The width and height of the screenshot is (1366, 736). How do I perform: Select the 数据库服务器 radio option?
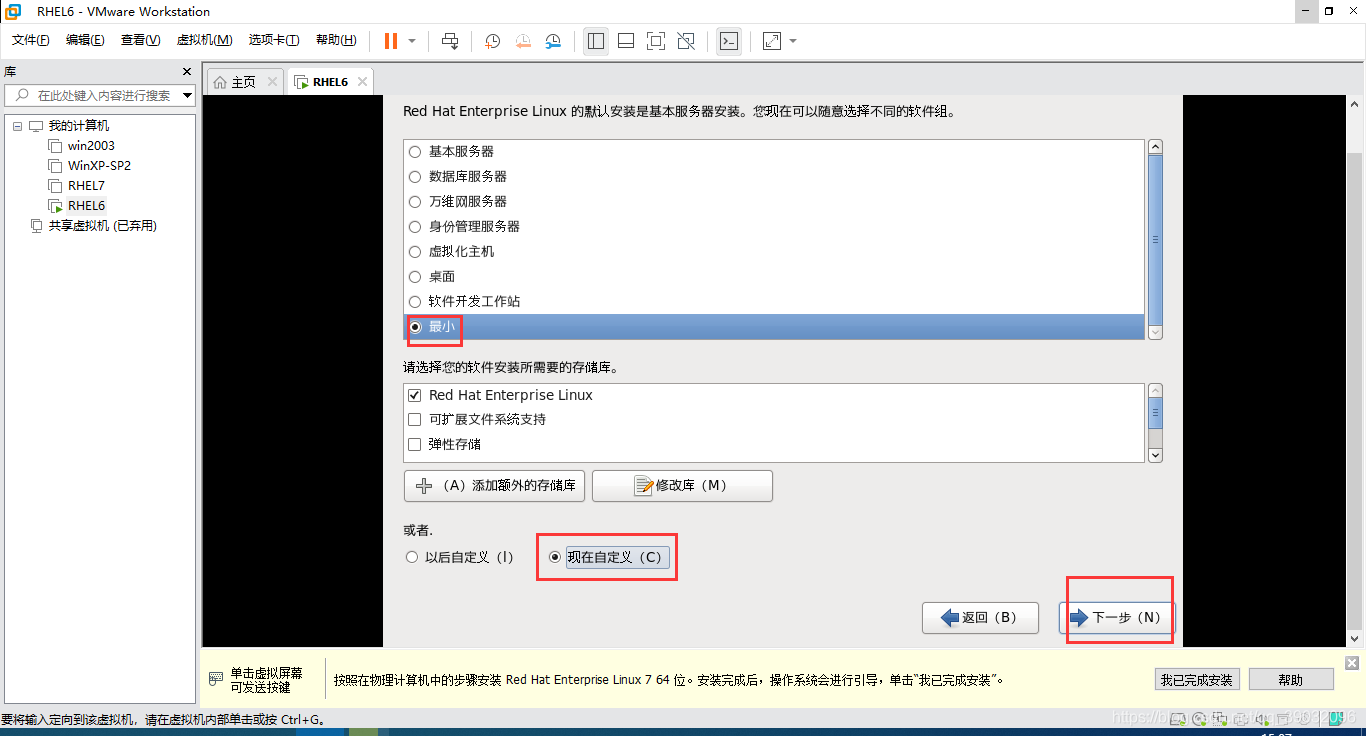415,177
